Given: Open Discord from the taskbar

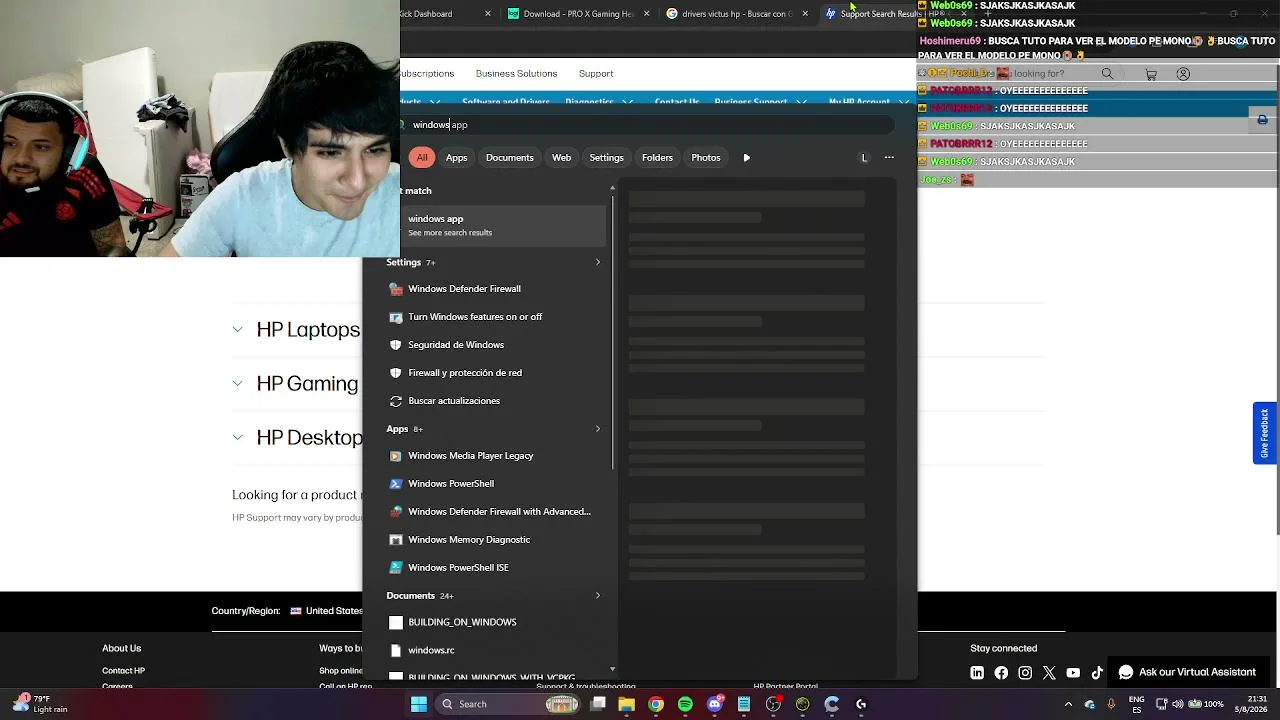Looking at the screenshot, I should tap(715, 704).
